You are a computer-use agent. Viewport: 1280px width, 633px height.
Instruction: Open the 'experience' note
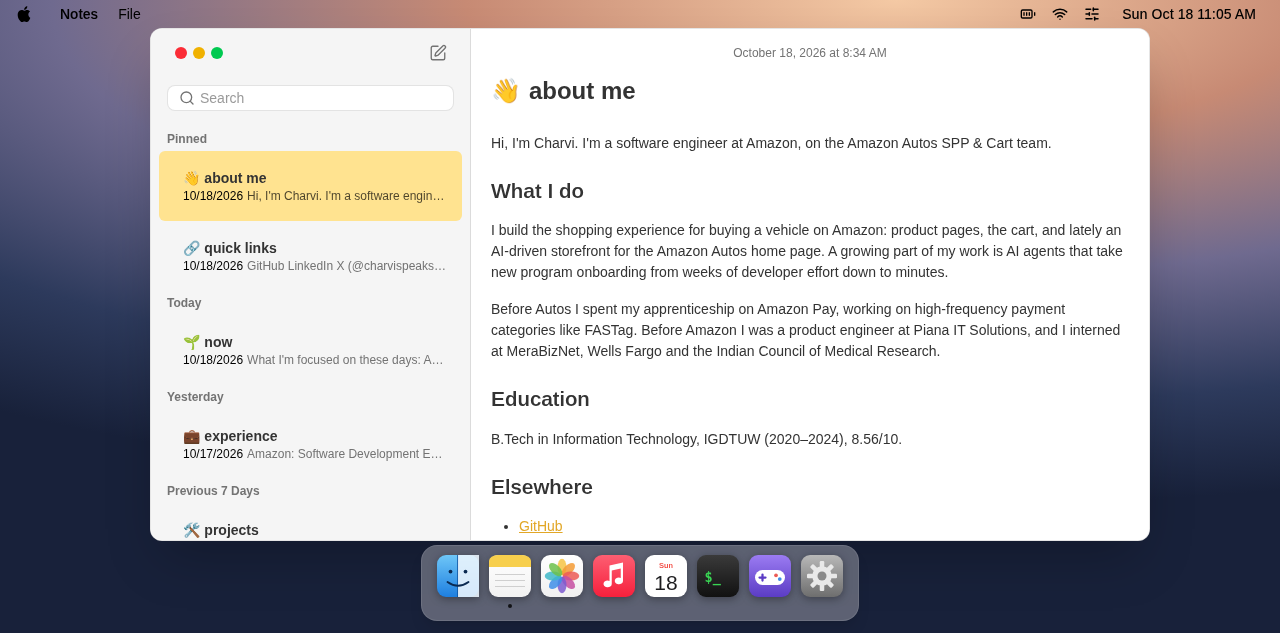310,444
